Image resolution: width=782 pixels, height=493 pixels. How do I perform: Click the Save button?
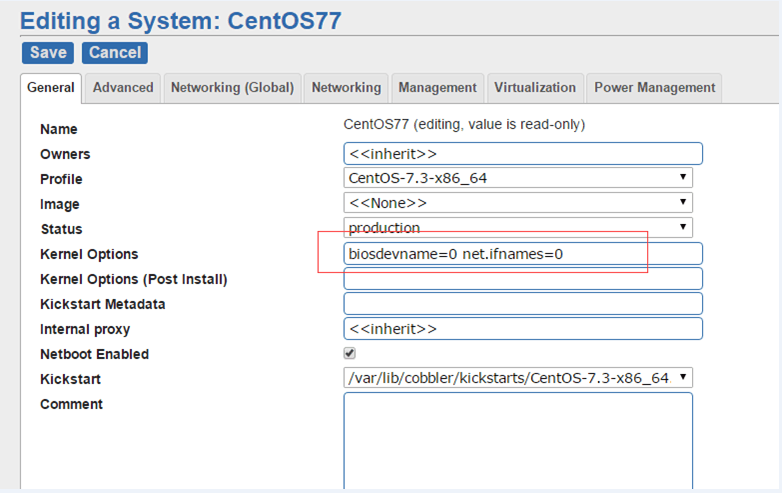click(x=48, y=53)
